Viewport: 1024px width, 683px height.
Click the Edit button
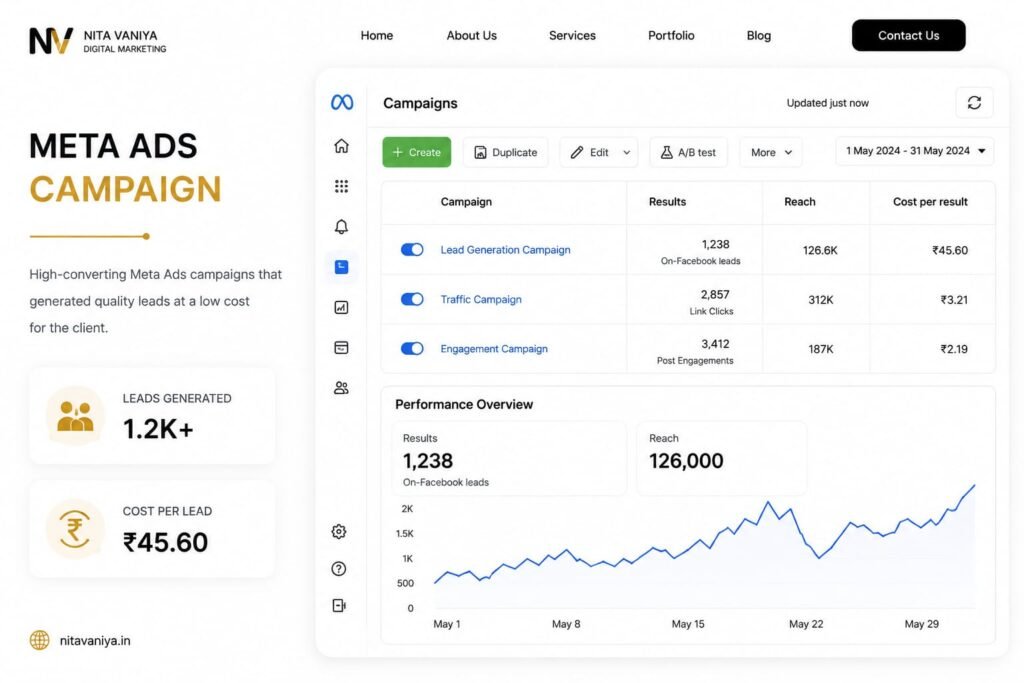(590, 152)
